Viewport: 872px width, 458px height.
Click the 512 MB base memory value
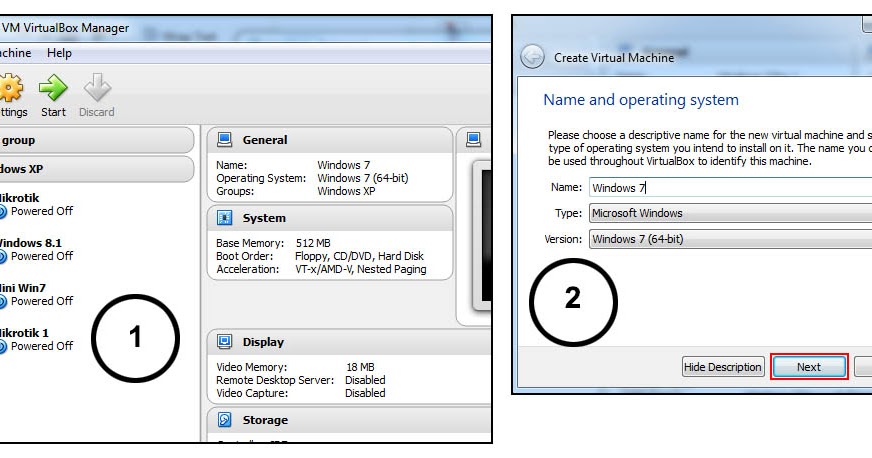point(313,243)
